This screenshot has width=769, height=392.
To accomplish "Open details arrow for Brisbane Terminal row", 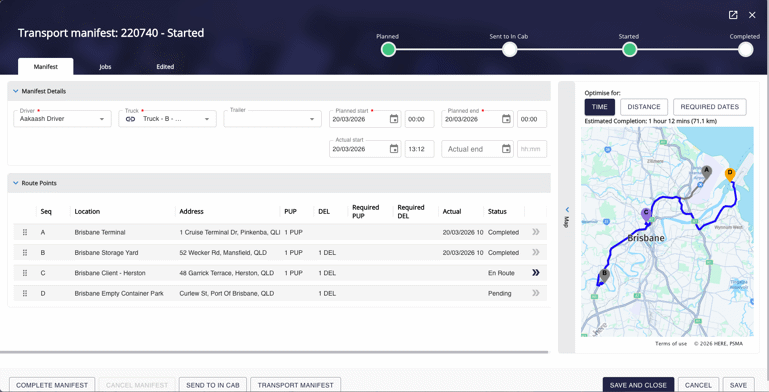I will click(536, 232).
